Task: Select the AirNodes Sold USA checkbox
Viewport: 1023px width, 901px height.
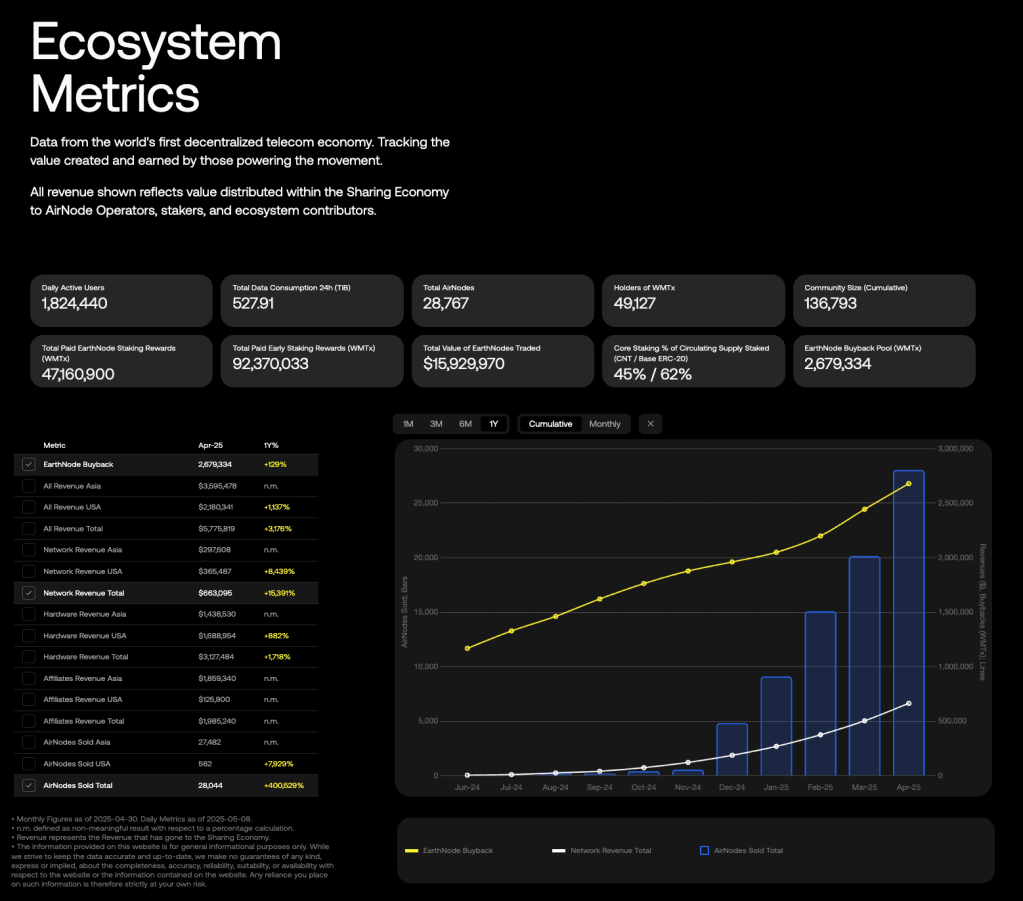Action: coord(29,764)
